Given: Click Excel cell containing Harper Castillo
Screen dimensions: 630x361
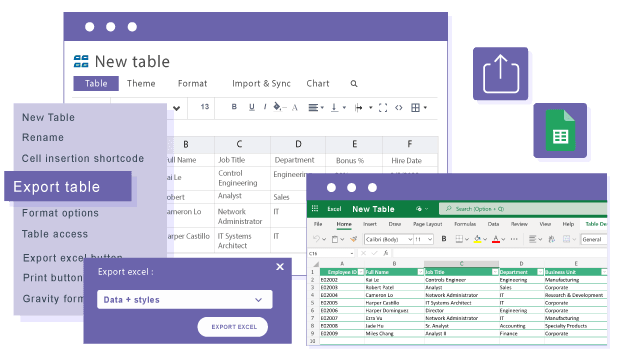Looking at the screenshot, I should 394,303.
